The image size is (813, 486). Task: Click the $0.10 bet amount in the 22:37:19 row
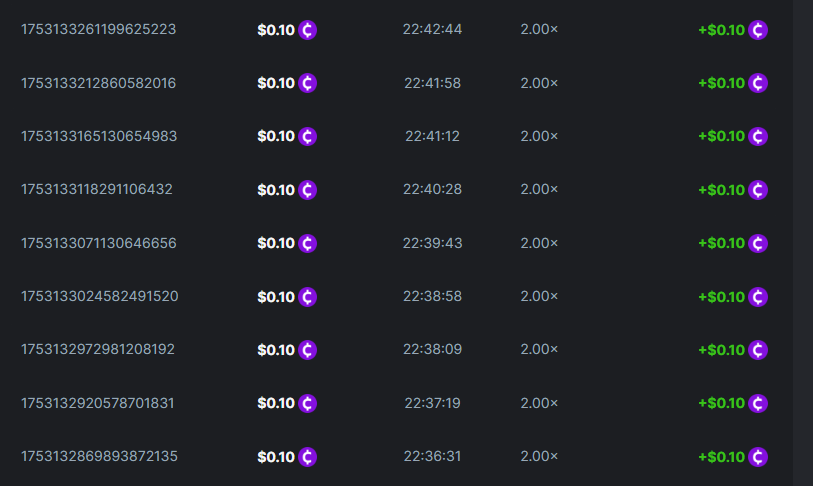276,403
